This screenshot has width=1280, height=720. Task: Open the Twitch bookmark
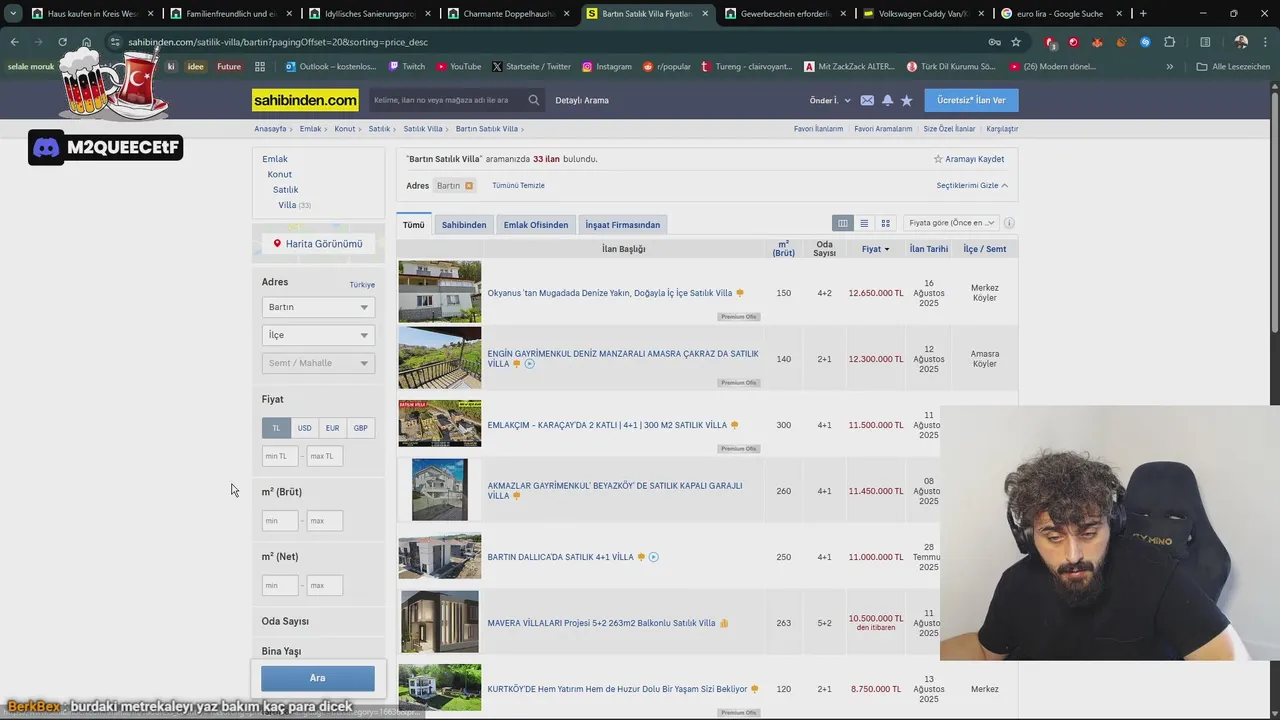pos(407,67)
